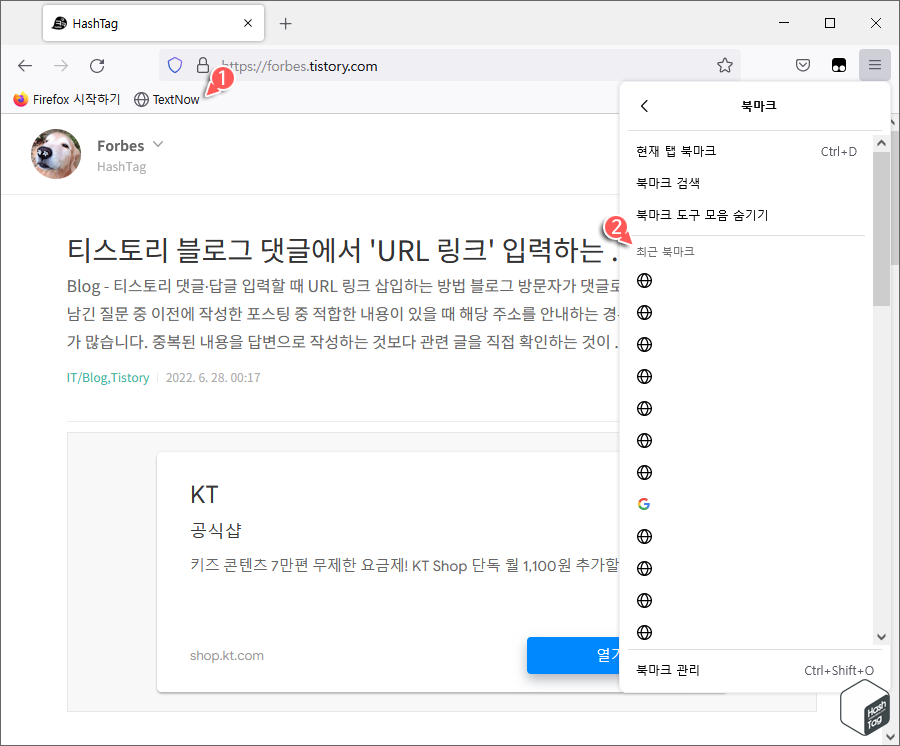The width and height of the screenshot is (900, 746).
Task: Save the page to Pocket
Action: pos(802,65)
